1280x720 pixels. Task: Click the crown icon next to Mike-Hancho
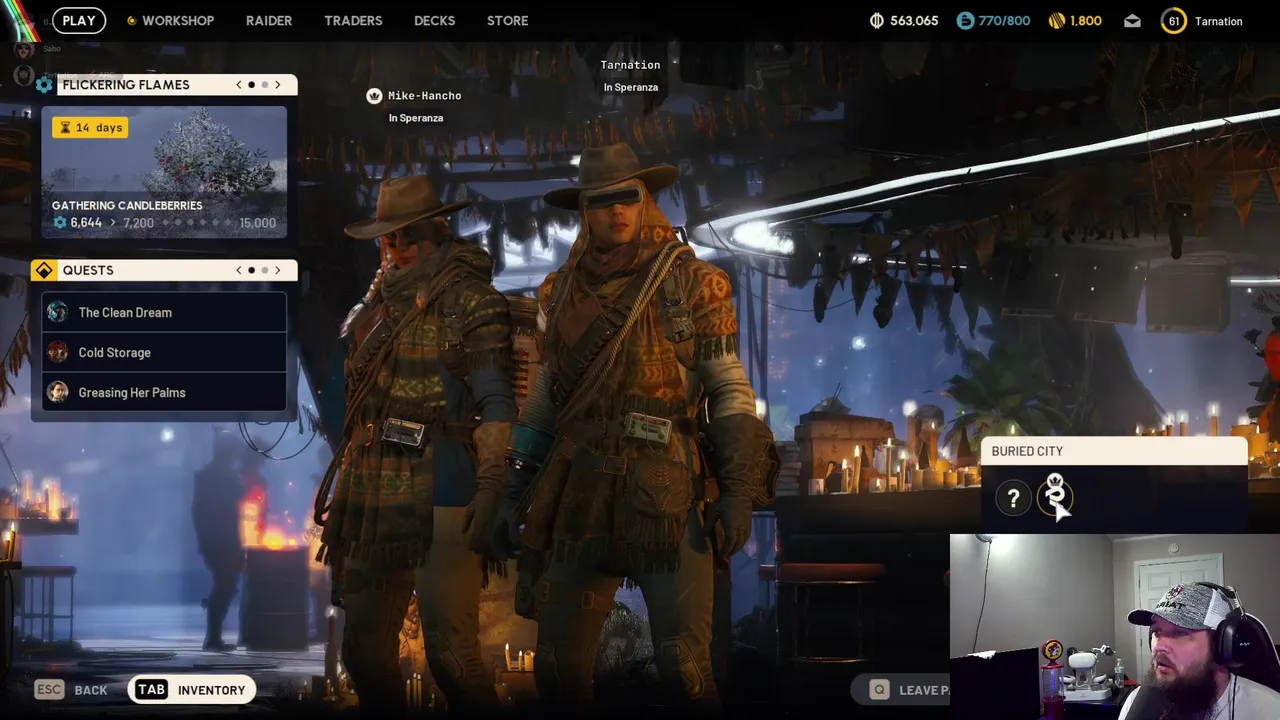[374, 96]
